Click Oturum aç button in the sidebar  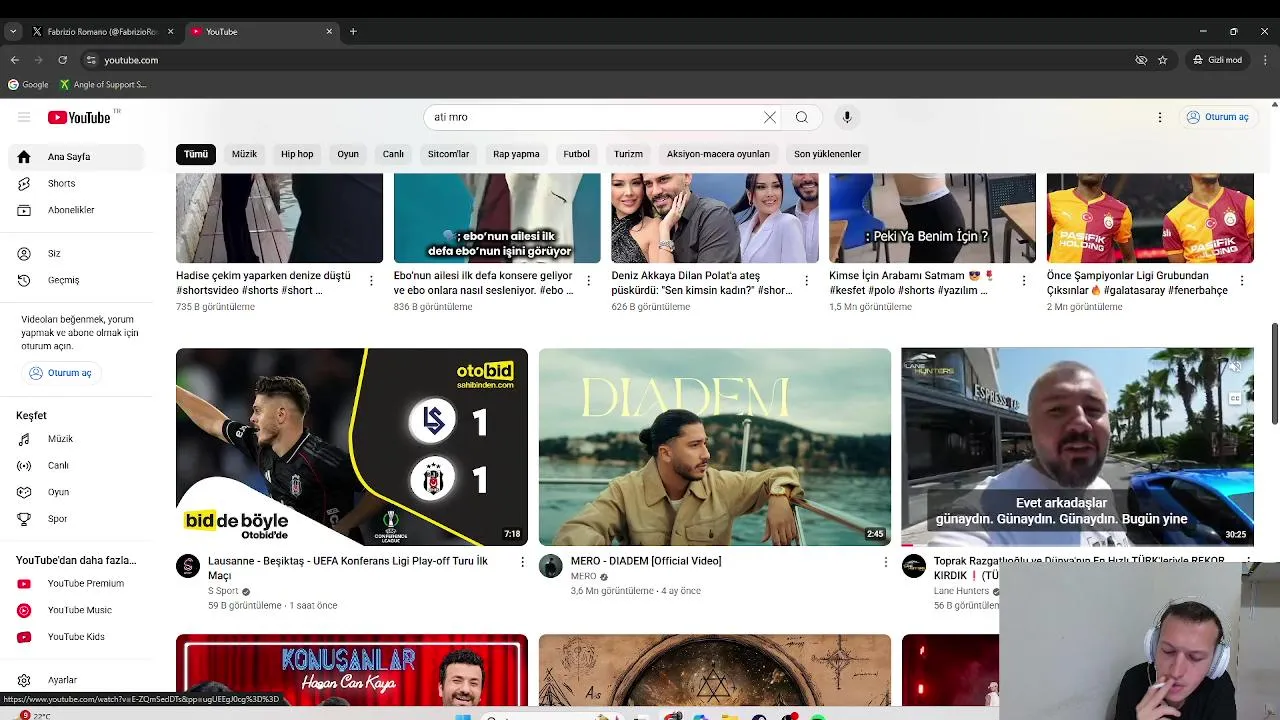pos(60,373)
